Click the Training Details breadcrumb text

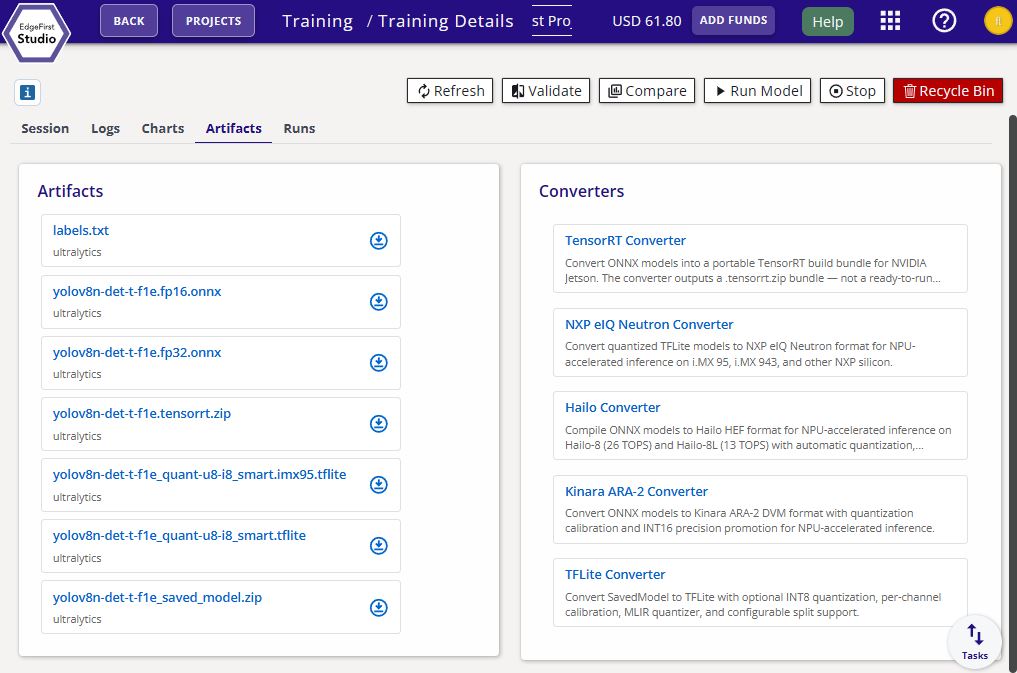coord(446,21)
